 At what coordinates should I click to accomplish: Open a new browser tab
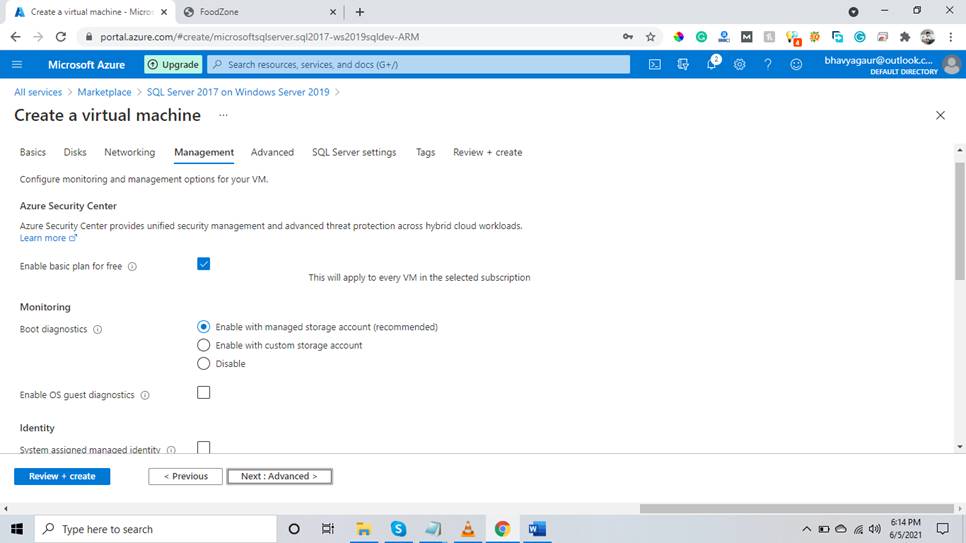coord(360,12)
